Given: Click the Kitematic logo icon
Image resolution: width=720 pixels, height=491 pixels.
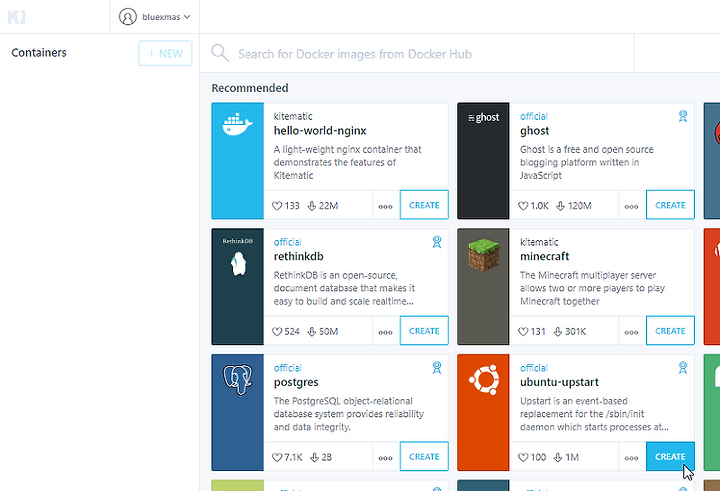Looking at the screenshot, I should pos(17,17).
